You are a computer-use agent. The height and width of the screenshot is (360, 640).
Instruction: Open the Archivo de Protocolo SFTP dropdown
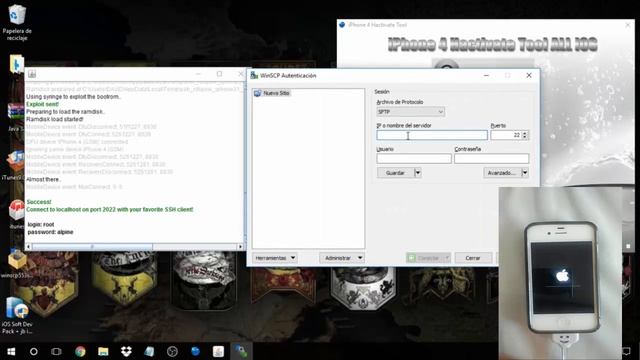click(411, 112)
